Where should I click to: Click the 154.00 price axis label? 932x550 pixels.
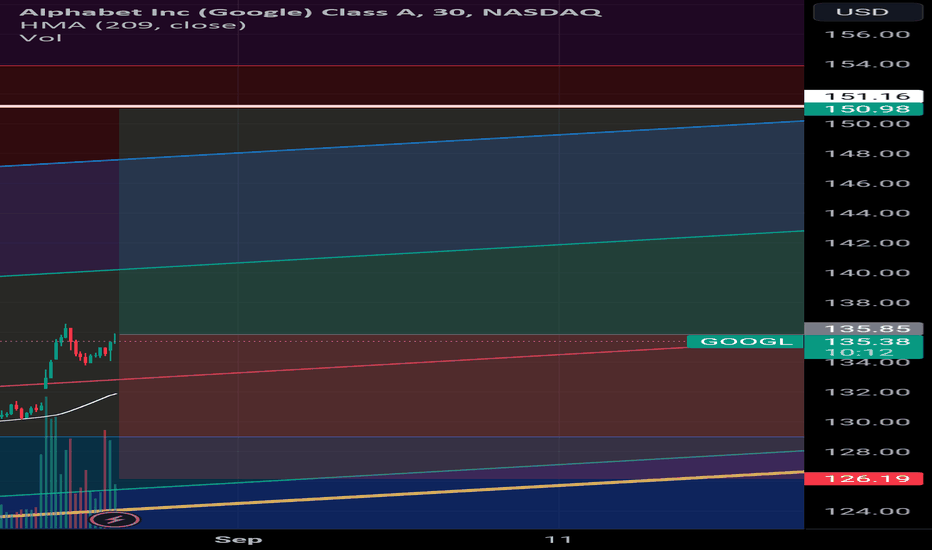point(867,64)
